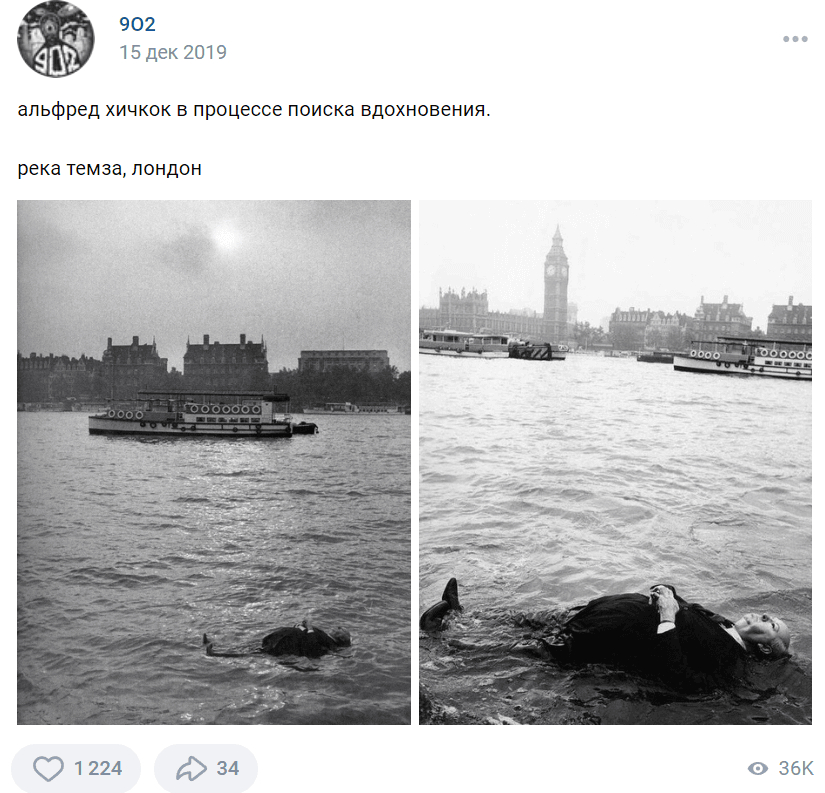The image size is (825, 793).
Task: Click the post text about альфред хичкок
Action: pos(254,109)
